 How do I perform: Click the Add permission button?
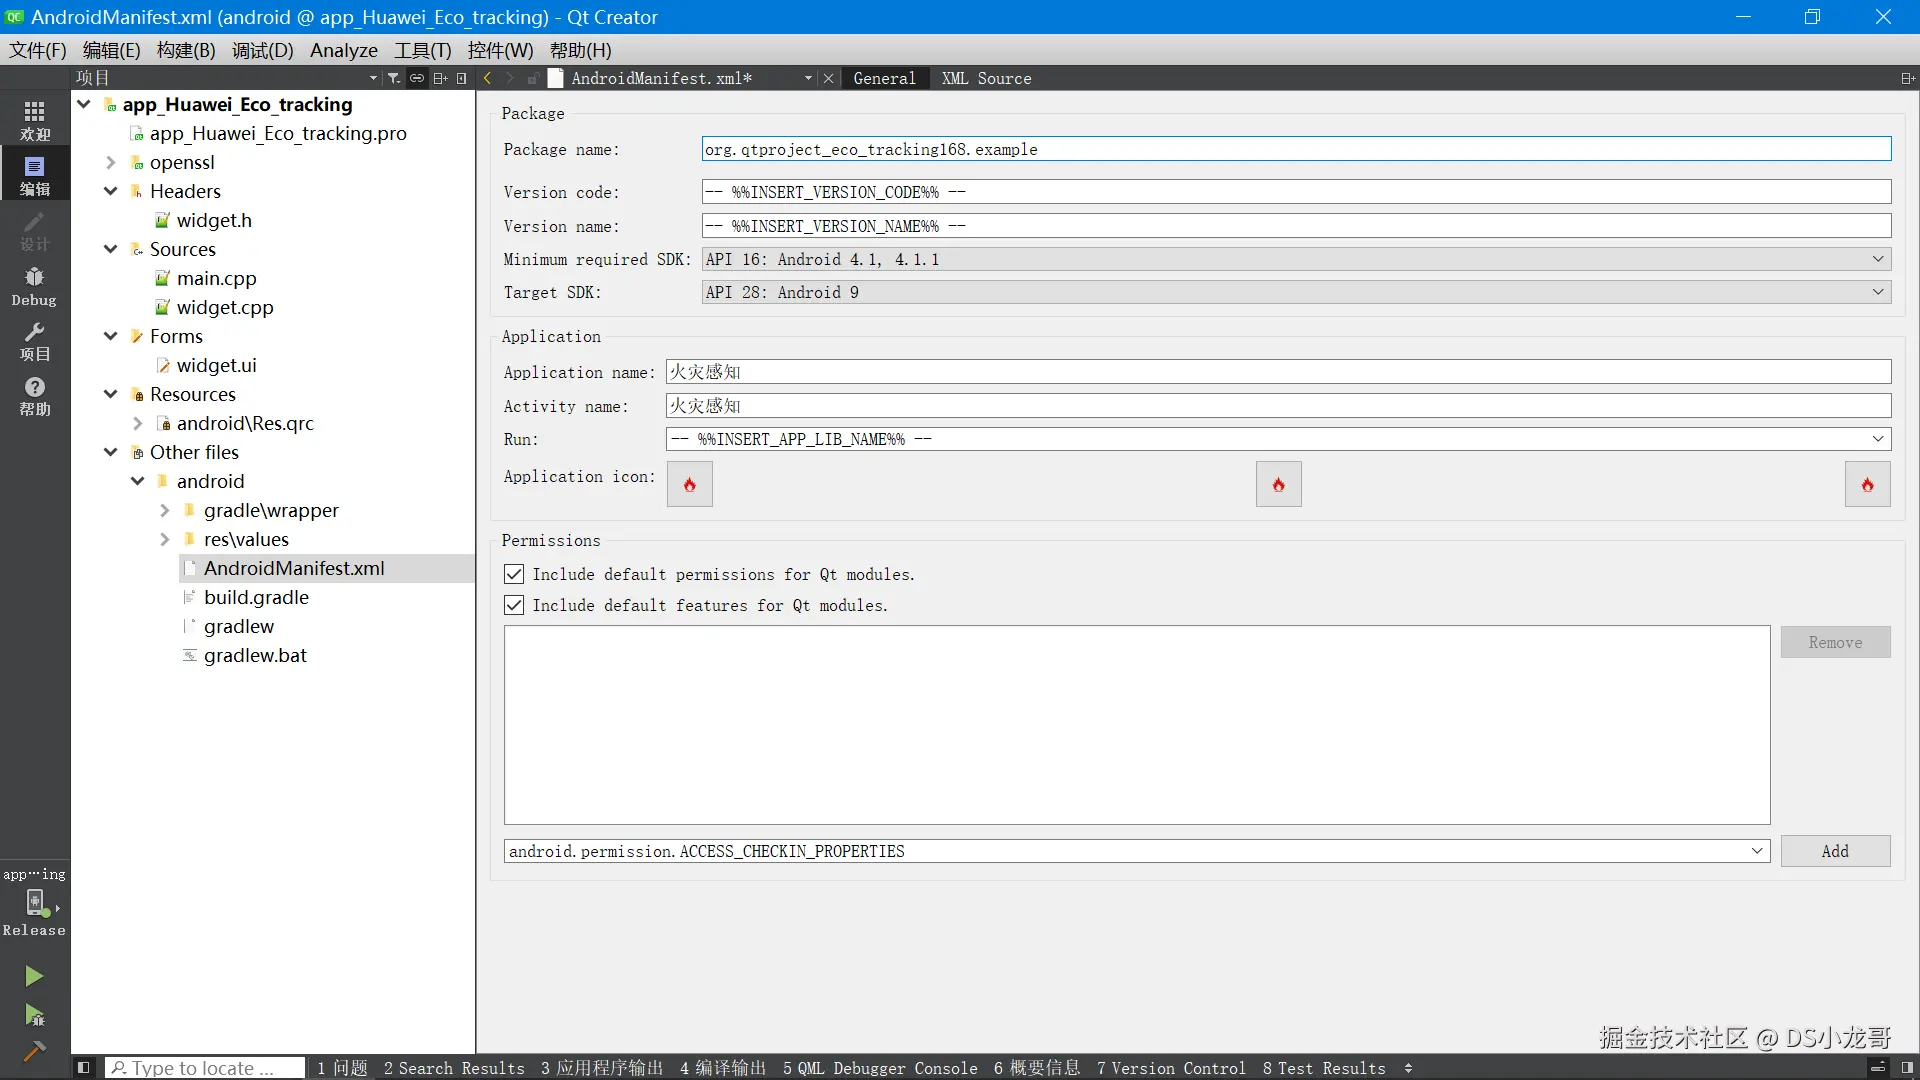[x=1834, y=851]
